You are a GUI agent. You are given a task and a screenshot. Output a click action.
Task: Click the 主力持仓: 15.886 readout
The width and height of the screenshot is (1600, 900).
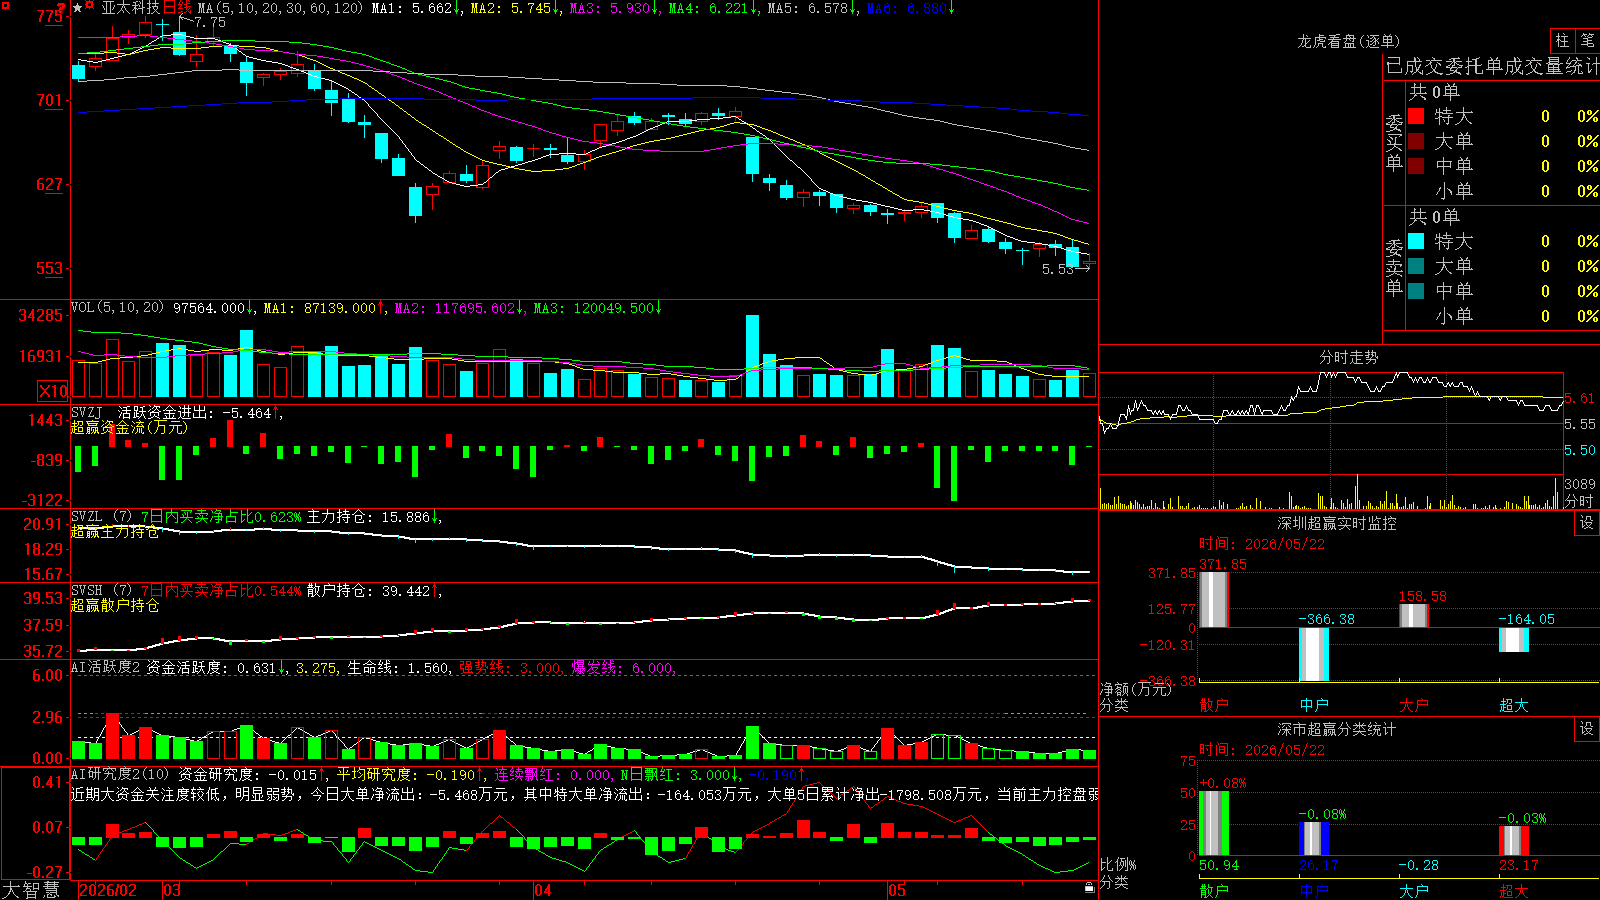368,517
